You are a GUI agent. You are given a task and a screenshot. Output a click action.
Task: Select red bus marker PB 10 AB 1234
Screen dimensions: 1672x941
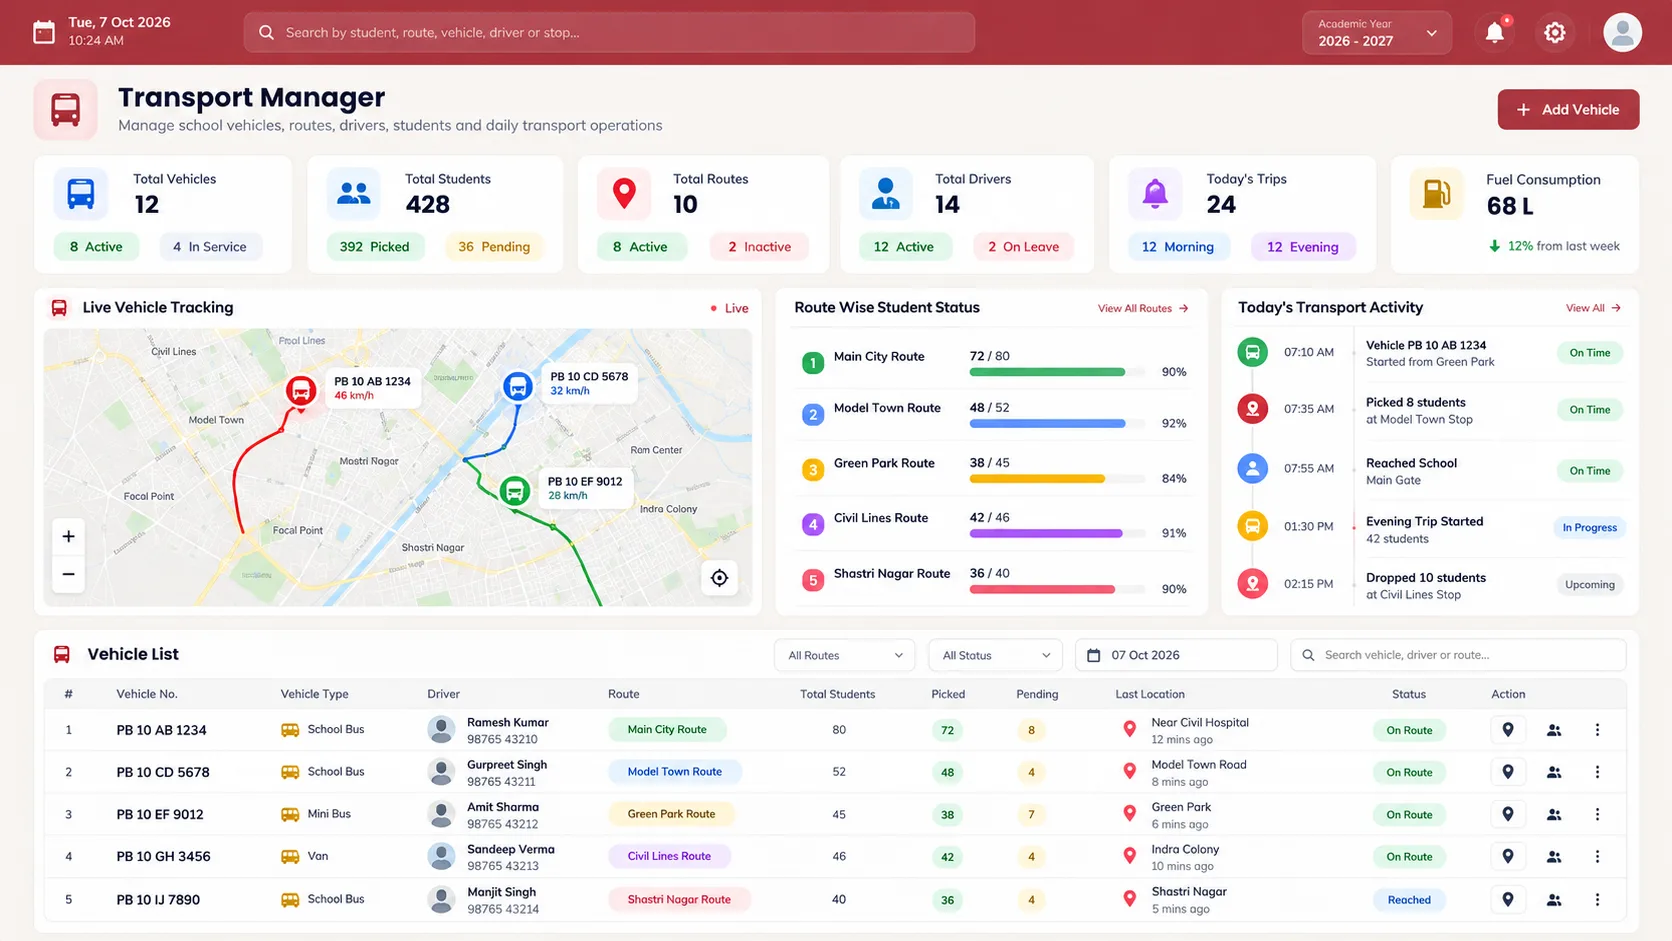[x=301, y=390]
